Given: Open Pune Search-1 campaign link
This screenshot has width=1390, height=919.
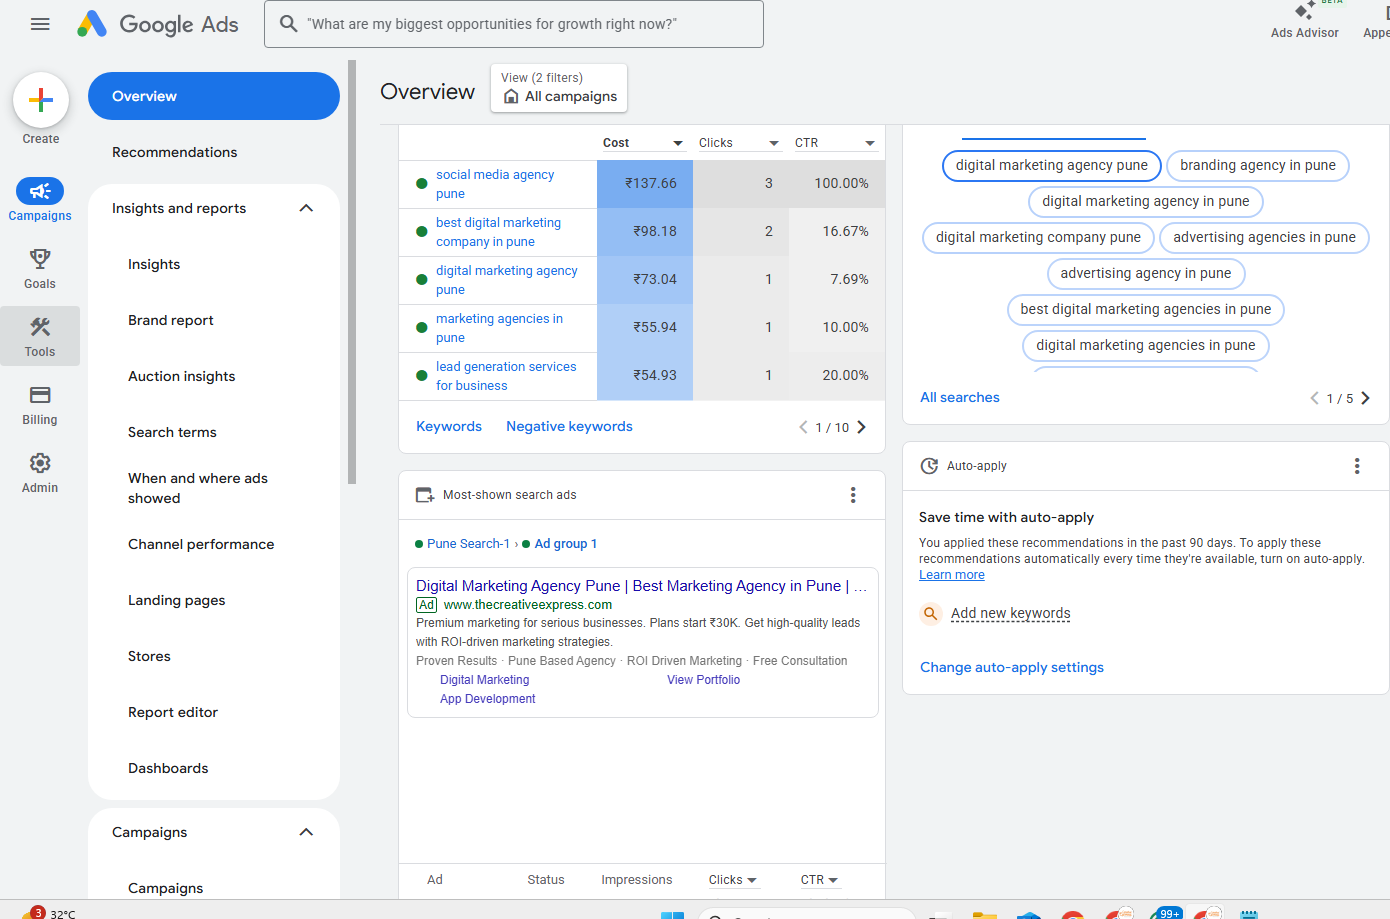Looking at the screenshot, I should pos(468,544).
